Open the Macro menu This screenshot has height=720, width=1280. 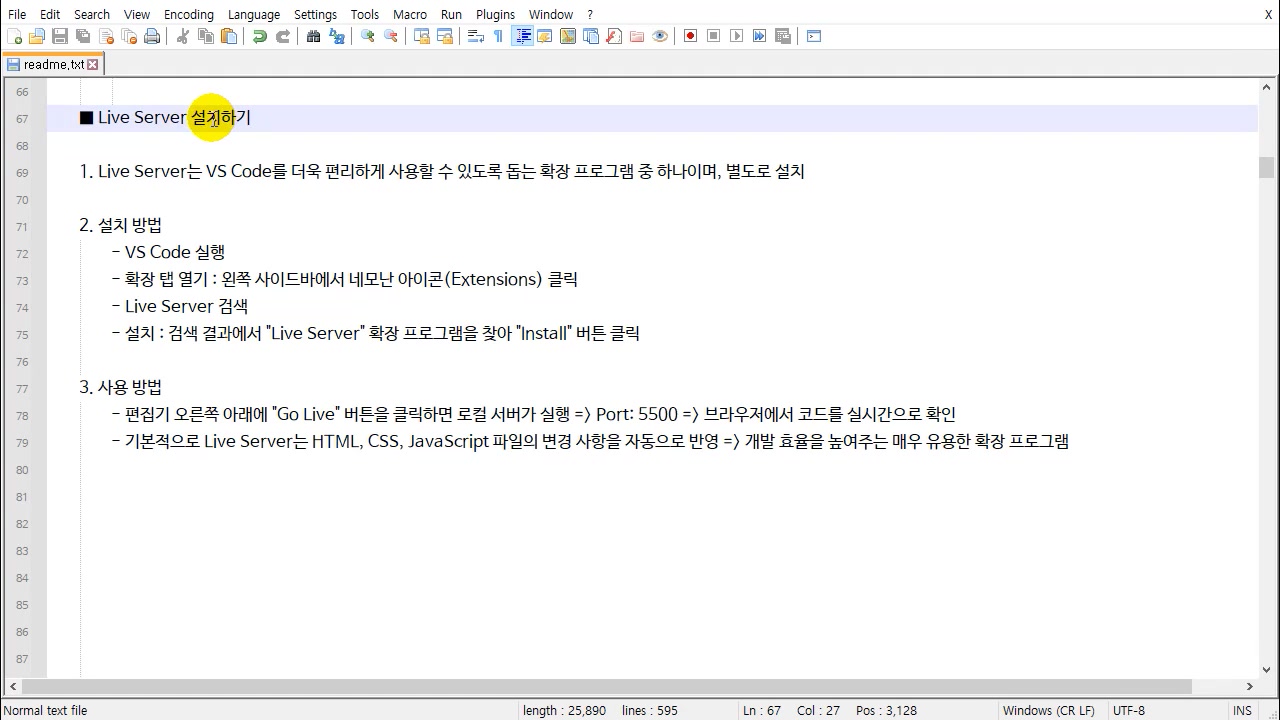coord(409,14)
